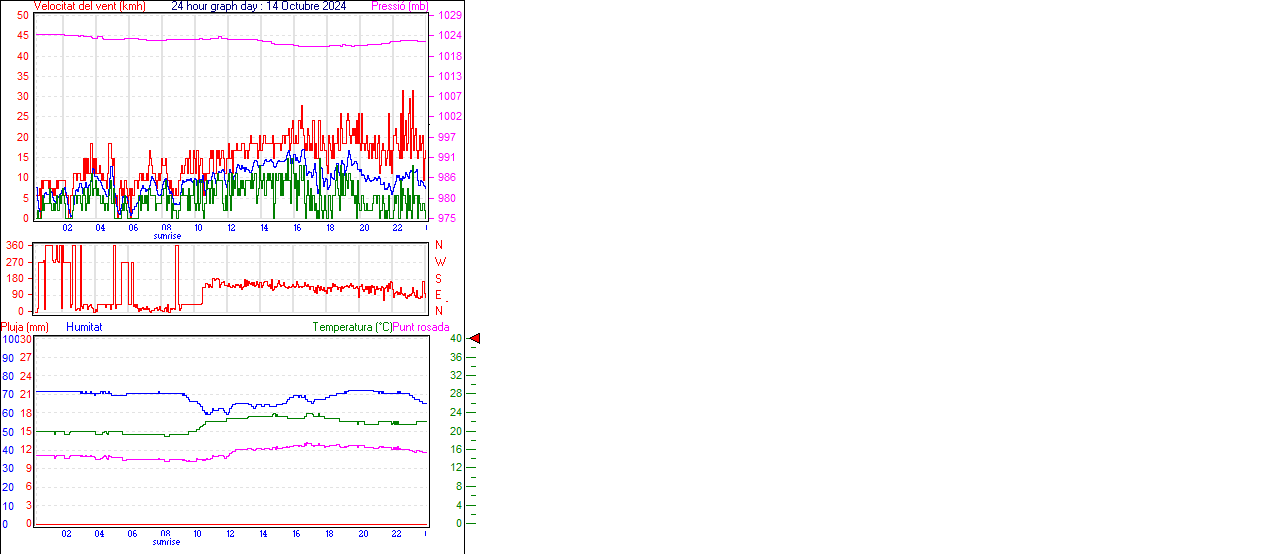The width and height of the screenshot is (1280, 554).
Task: Select the "S" compass direction label
Action: pos(438,278)
